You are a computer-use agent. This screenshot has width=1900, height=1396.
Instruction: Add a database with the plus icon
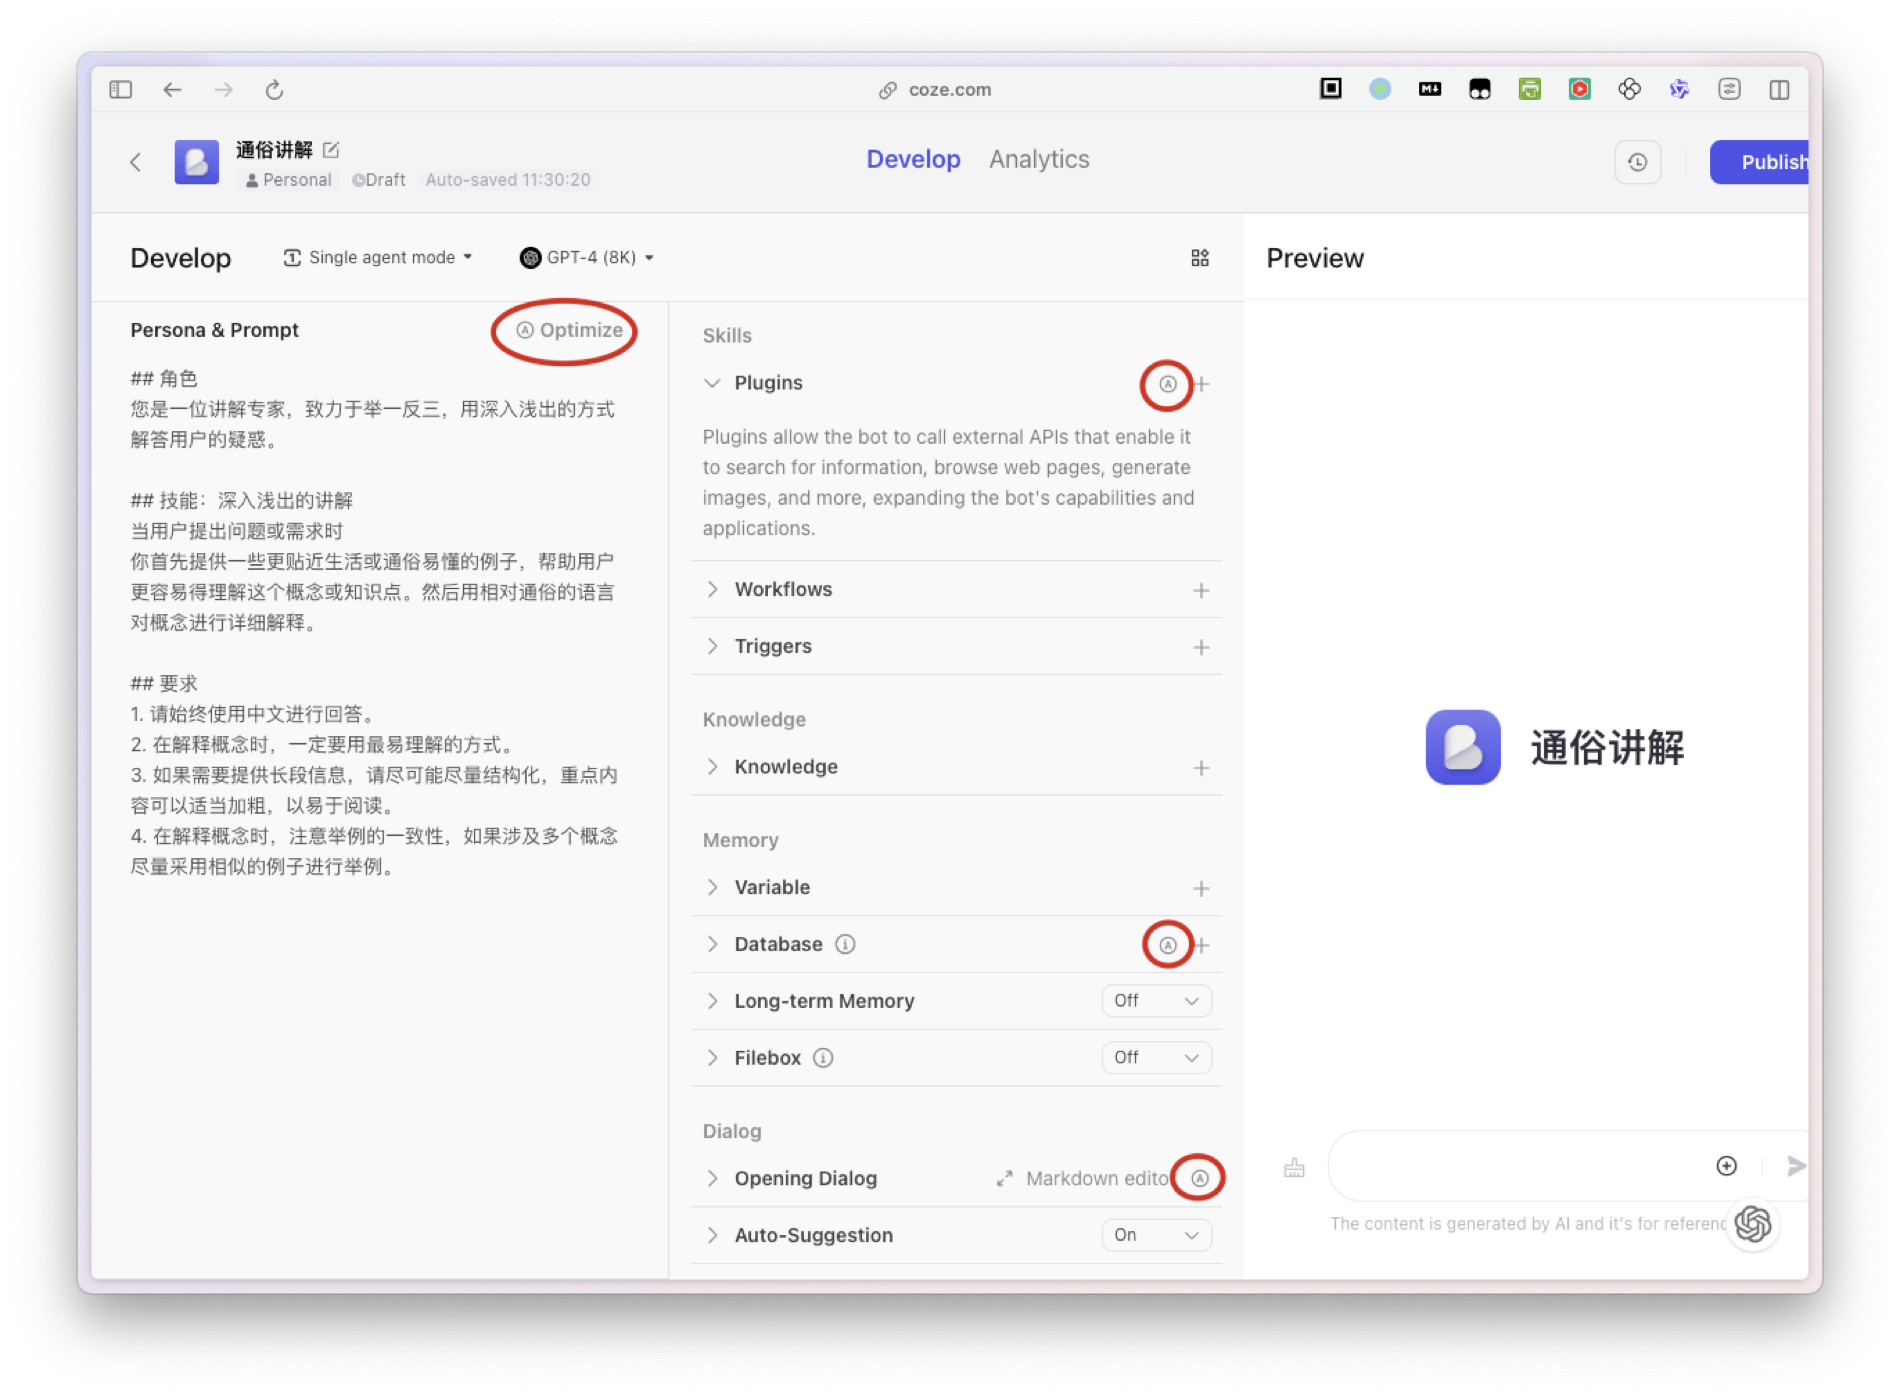click(x=1201, y=945)
